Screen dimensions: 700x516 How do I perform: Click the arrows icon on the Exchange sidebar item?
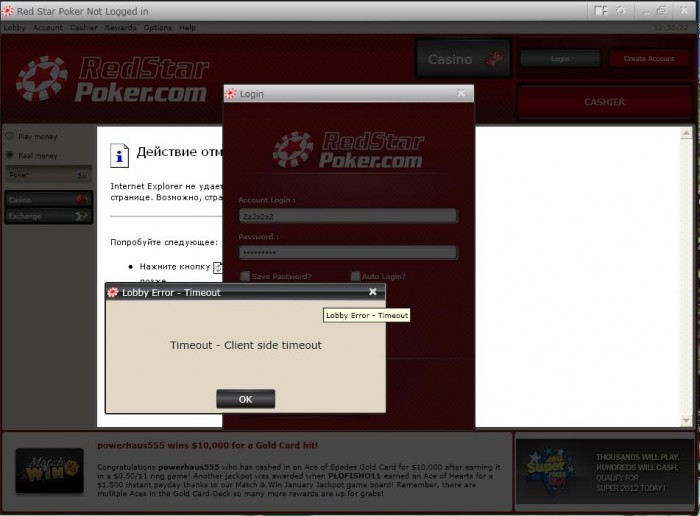click(82, 216)
